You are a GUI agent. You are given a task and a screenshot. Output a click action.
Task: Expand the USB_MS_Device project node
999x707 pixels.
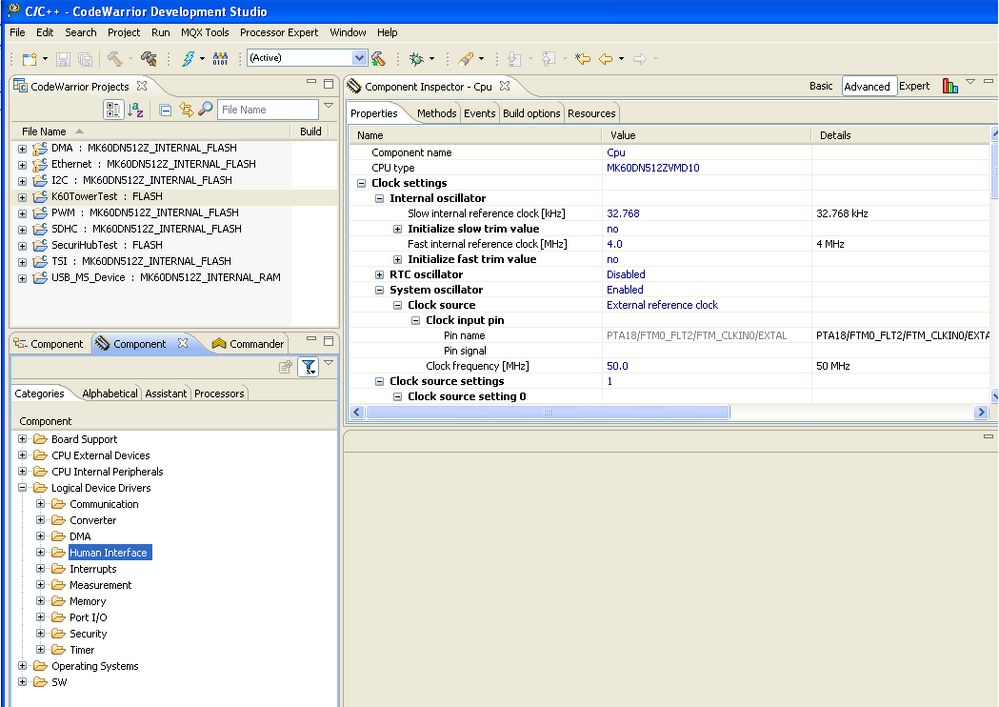click(22, 278)
